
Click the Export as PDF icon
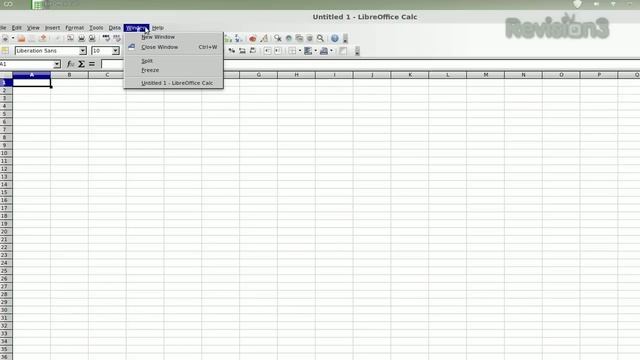tap(70, 38)
